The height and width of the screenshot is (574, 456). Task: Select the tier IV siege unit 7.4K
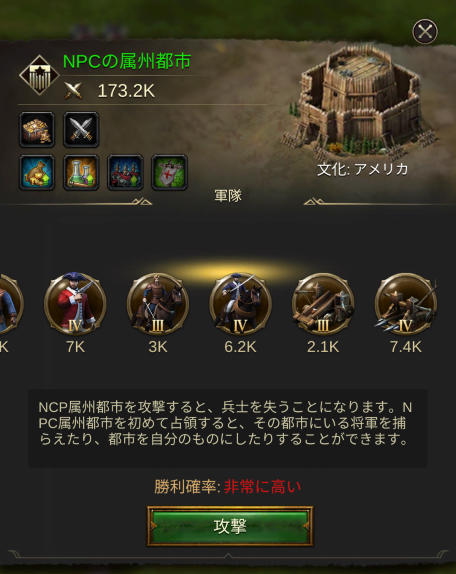405,304
